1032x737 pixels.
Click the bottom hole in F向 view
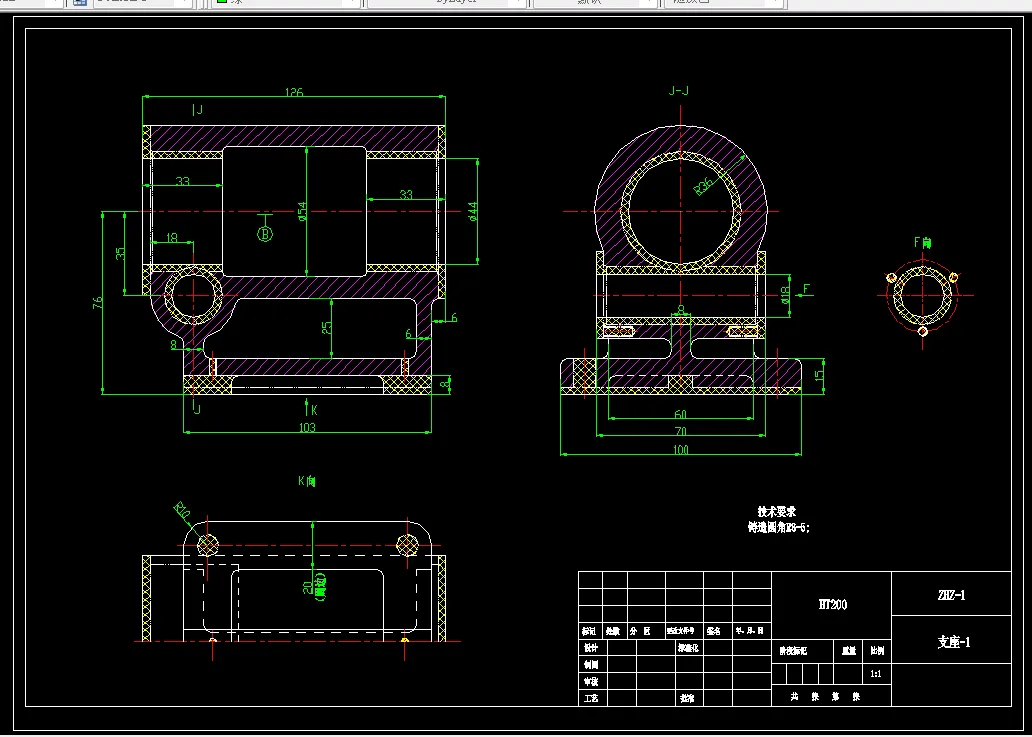(x=923, y=331)
